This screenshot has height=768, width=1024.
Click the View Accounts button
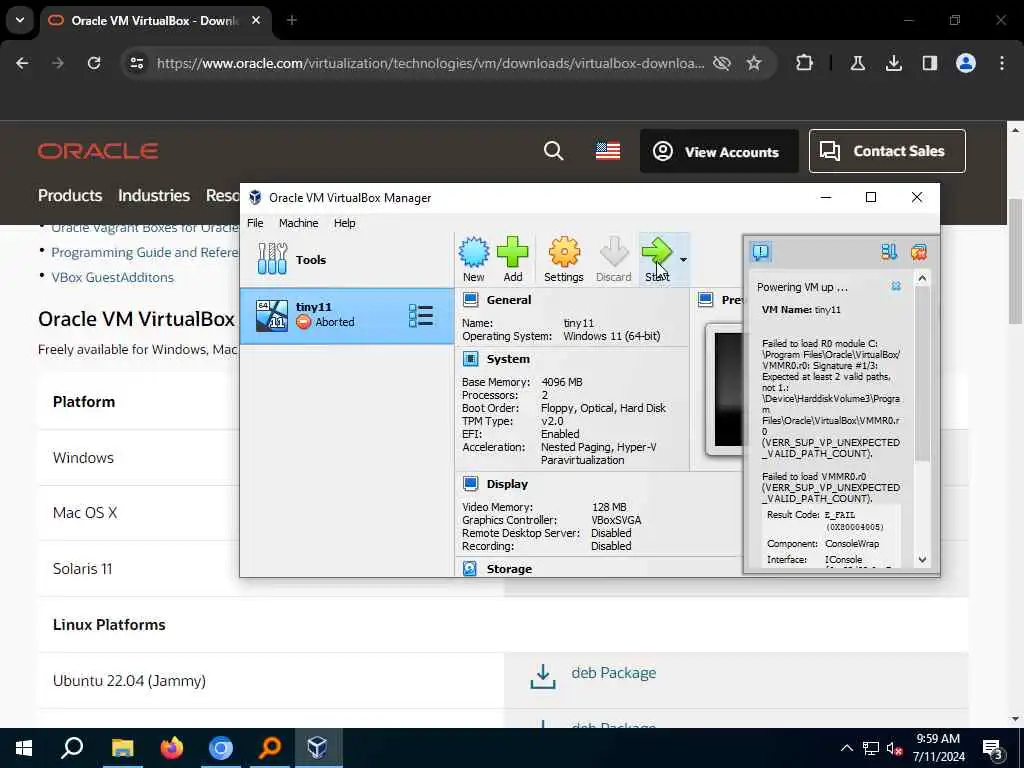coord(719,151)
